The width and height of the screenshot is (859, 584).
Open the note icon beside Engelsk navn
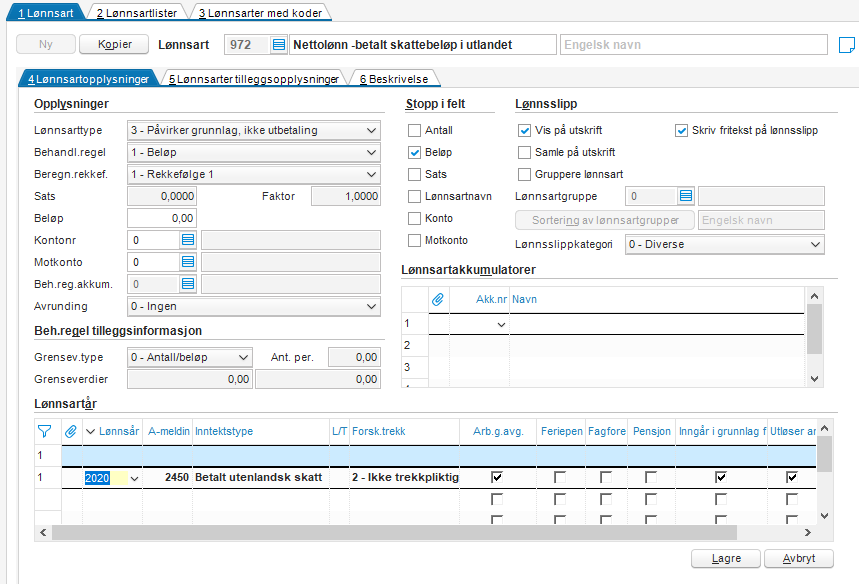(x=846, y=45)
